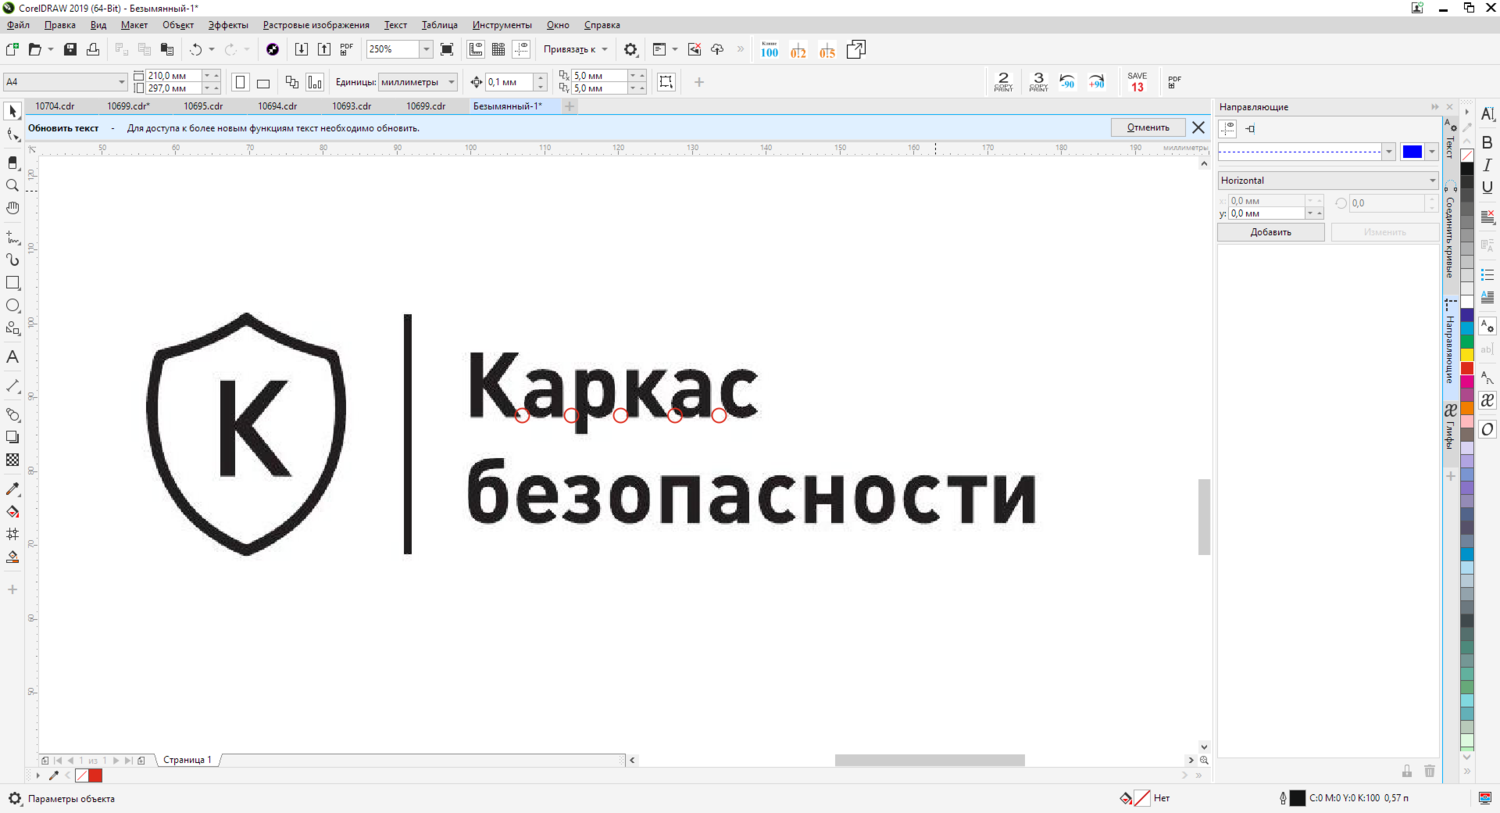Screen dimensions: 1500x813
Task: Toggle full-screen preview icon
Action: [x=447, y=49]
